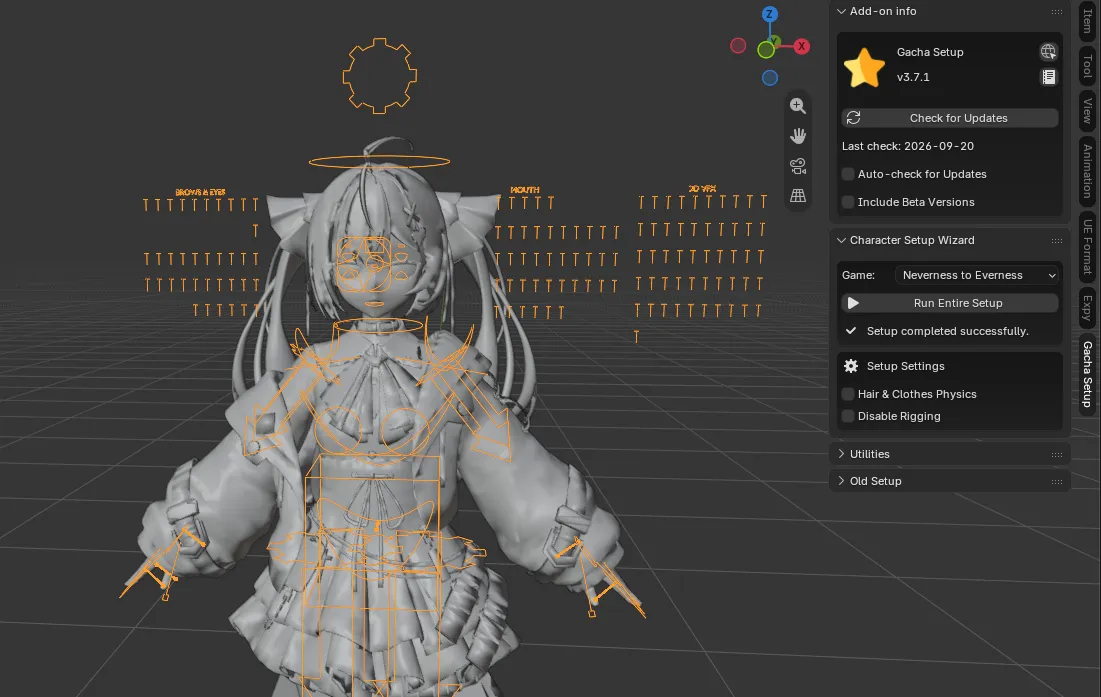
Task: Click the v3.7.1 version label
Action: (x=913, y=77)
